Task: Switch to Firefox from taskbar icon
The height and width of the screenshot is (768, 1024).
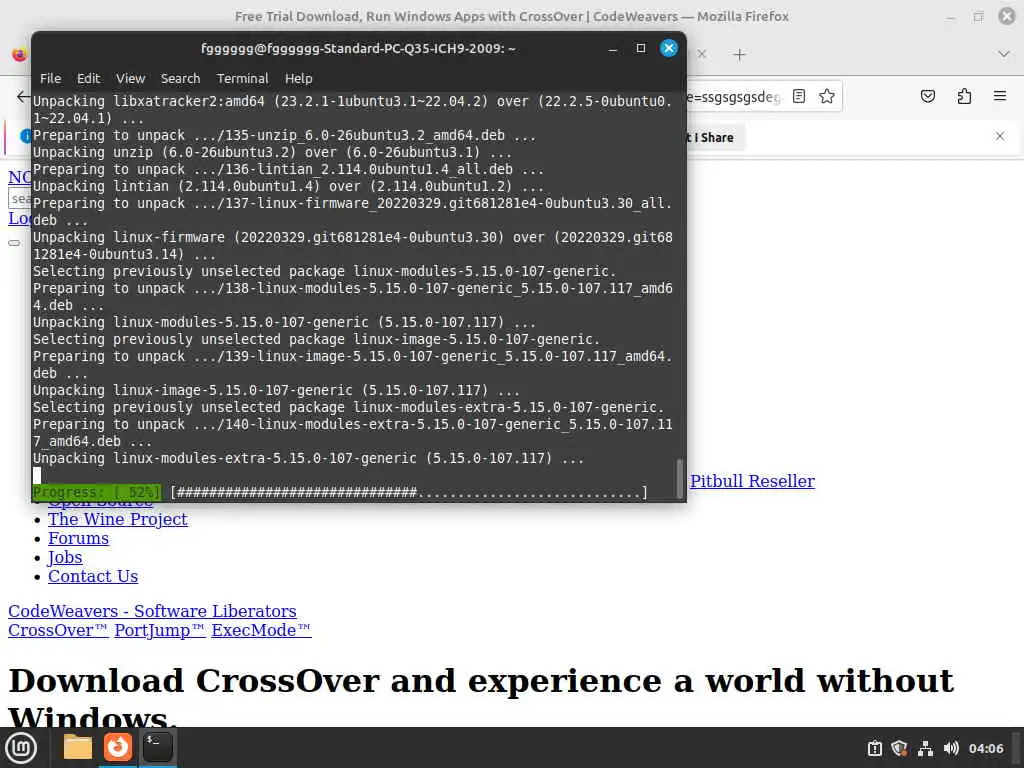Action: coord(118,747)
